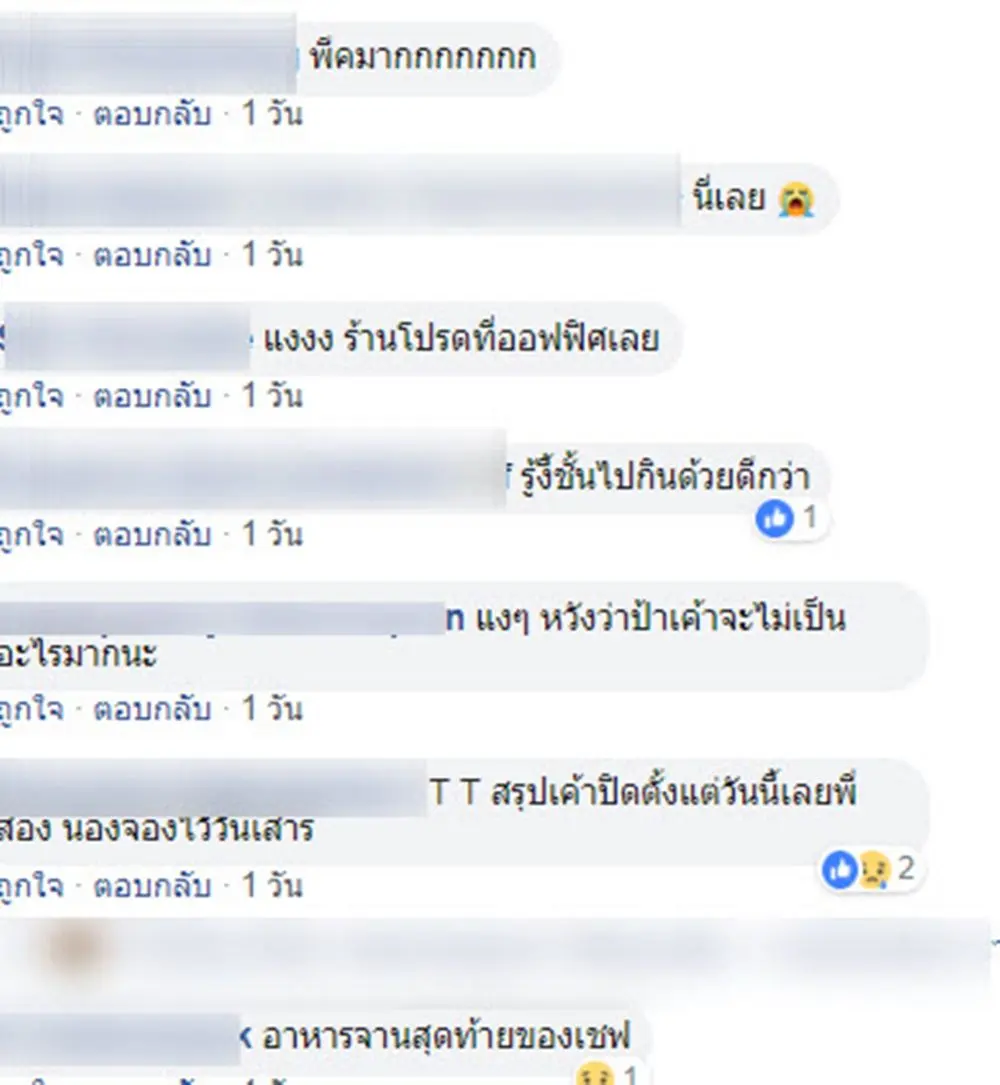Image resolution: width=1000 pixels, height=1085 pixels.
Task: Open blurred commenter name before 'แงงง ร้านโปรด'
Action: tap(127, 339)
